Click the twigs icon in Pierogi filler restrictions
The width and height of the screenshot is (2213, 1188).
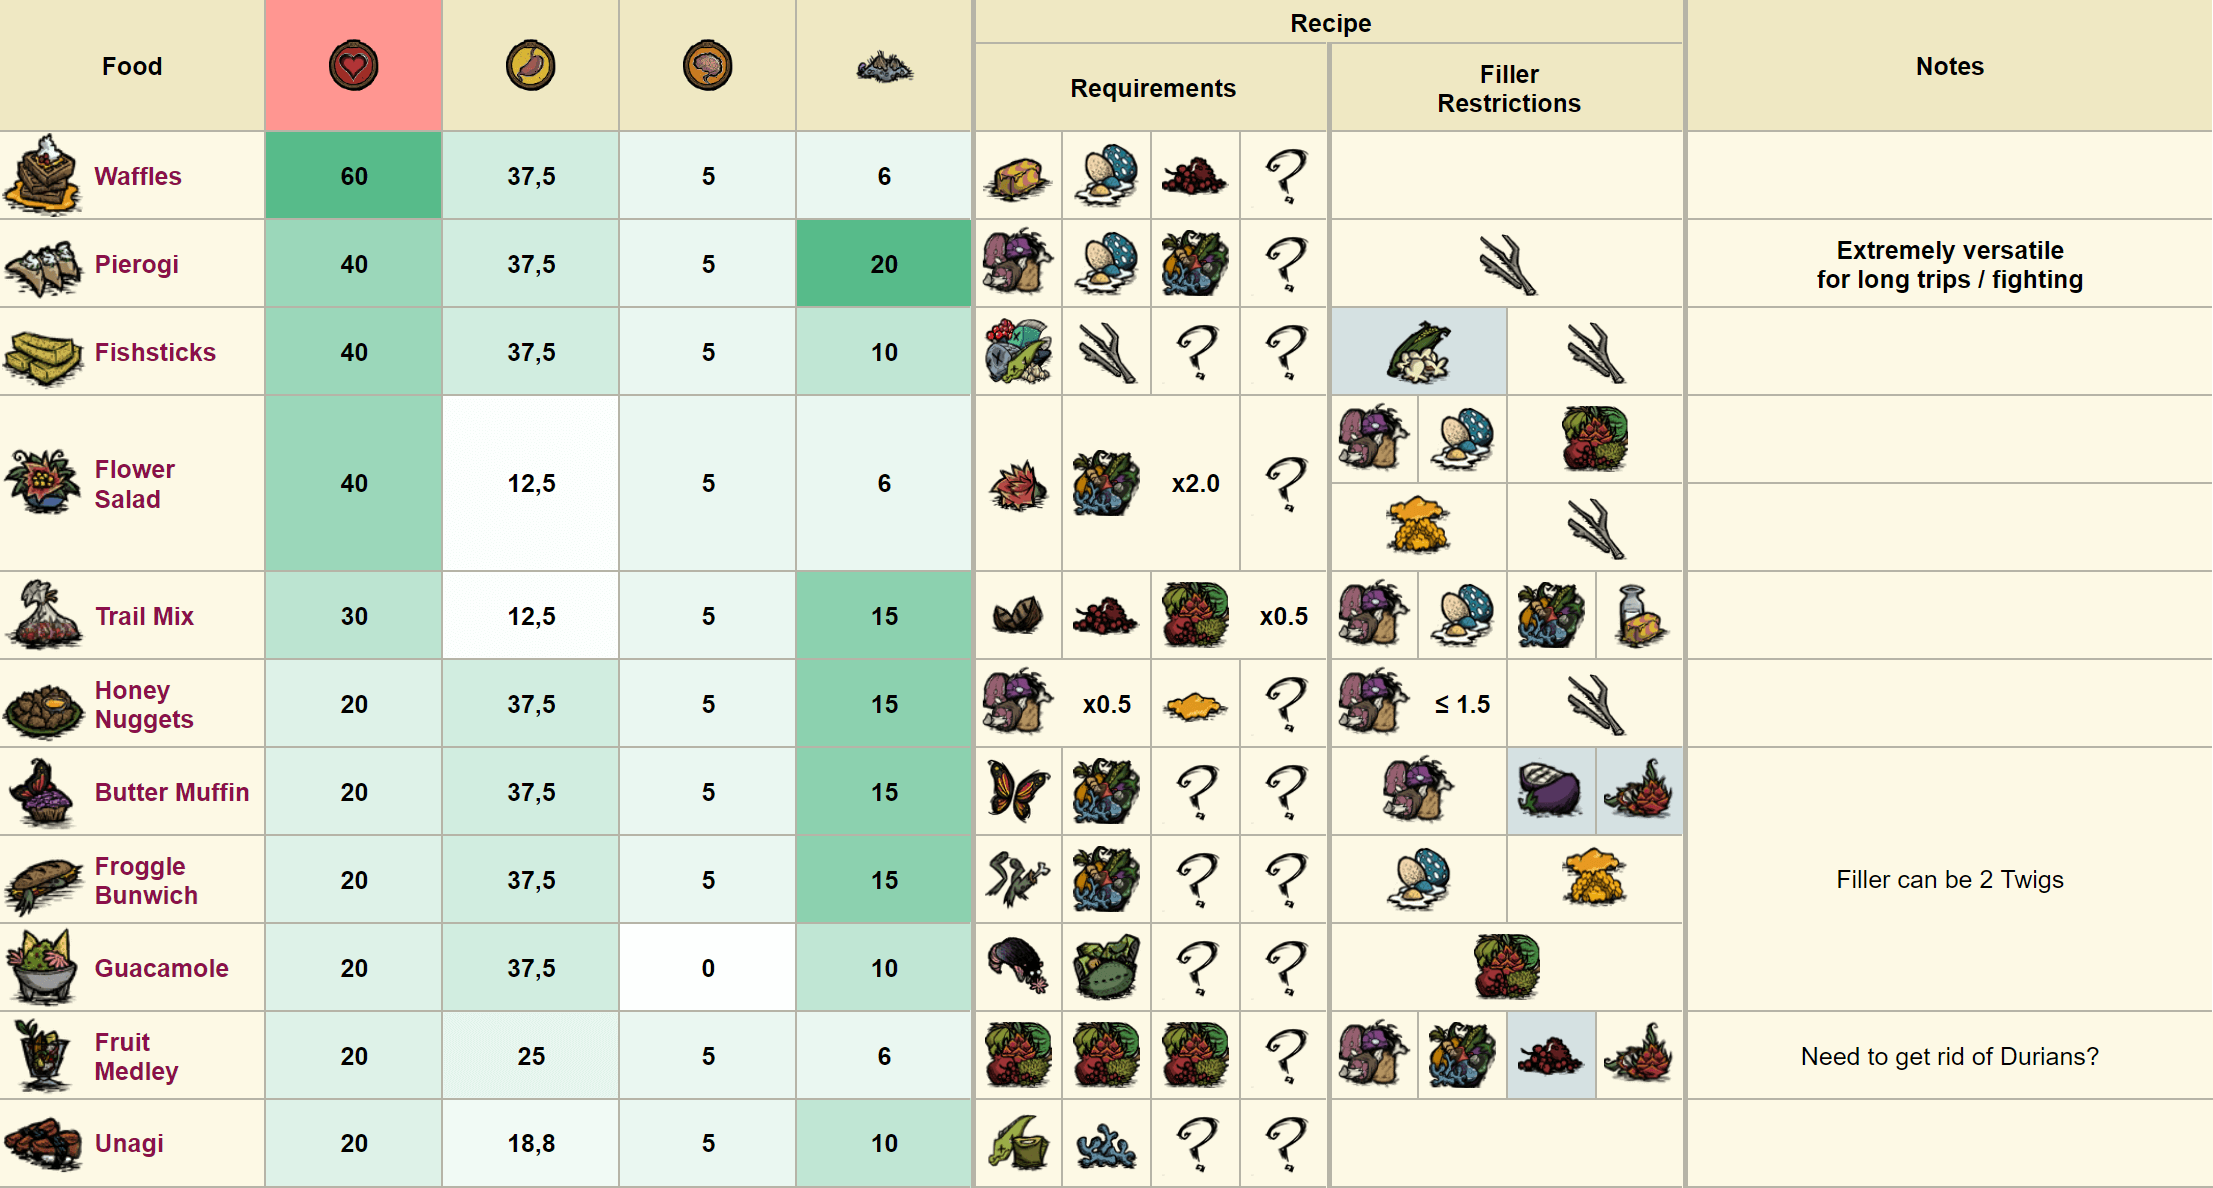pyautogui.click(x=1507, y=264)
